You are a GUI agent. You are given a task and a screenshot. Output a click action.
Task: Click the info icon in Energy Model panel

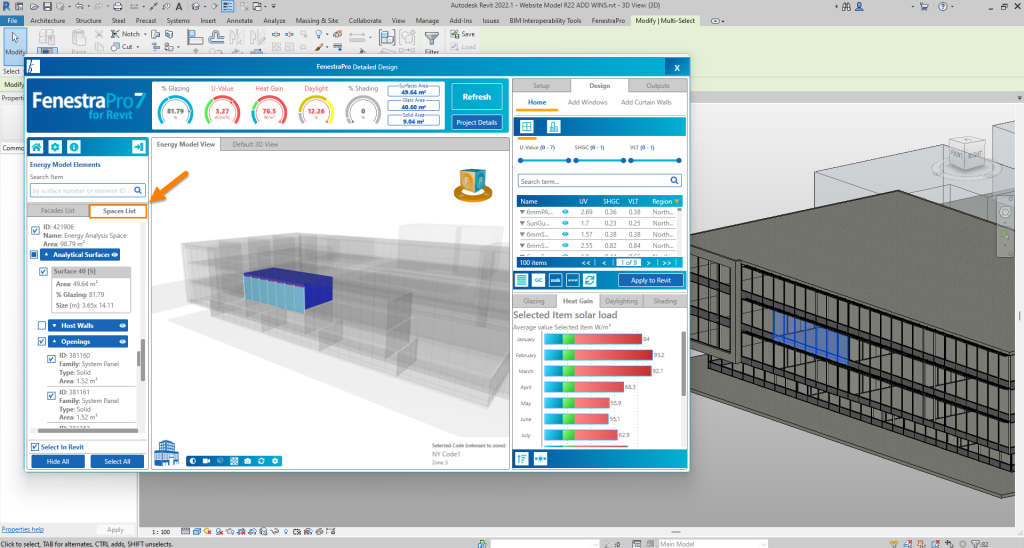tap(74, 147)
